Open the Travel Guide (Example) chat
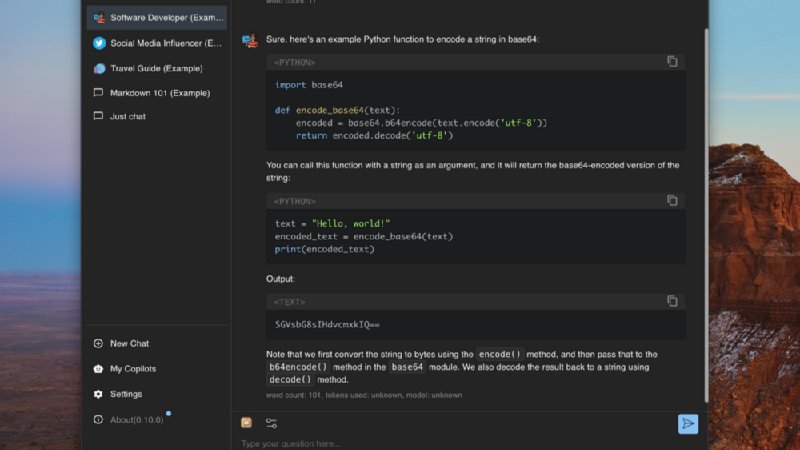 coord(157,68)
